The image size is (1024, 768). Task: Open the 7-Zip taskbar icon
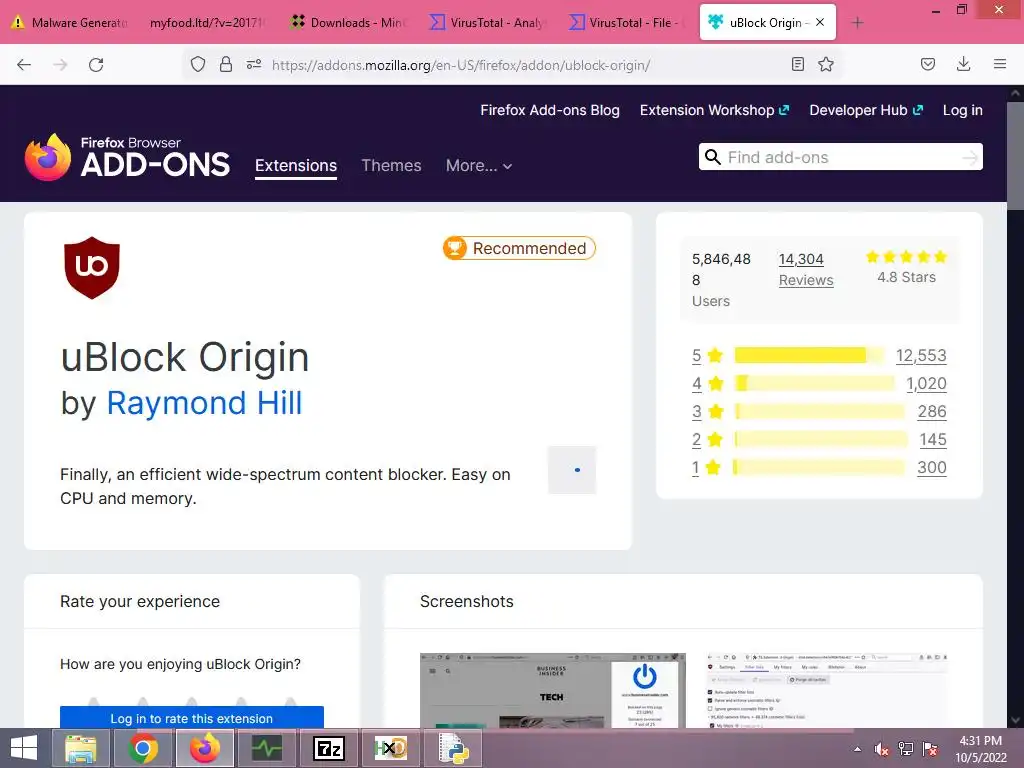click(x=329, y=748)
